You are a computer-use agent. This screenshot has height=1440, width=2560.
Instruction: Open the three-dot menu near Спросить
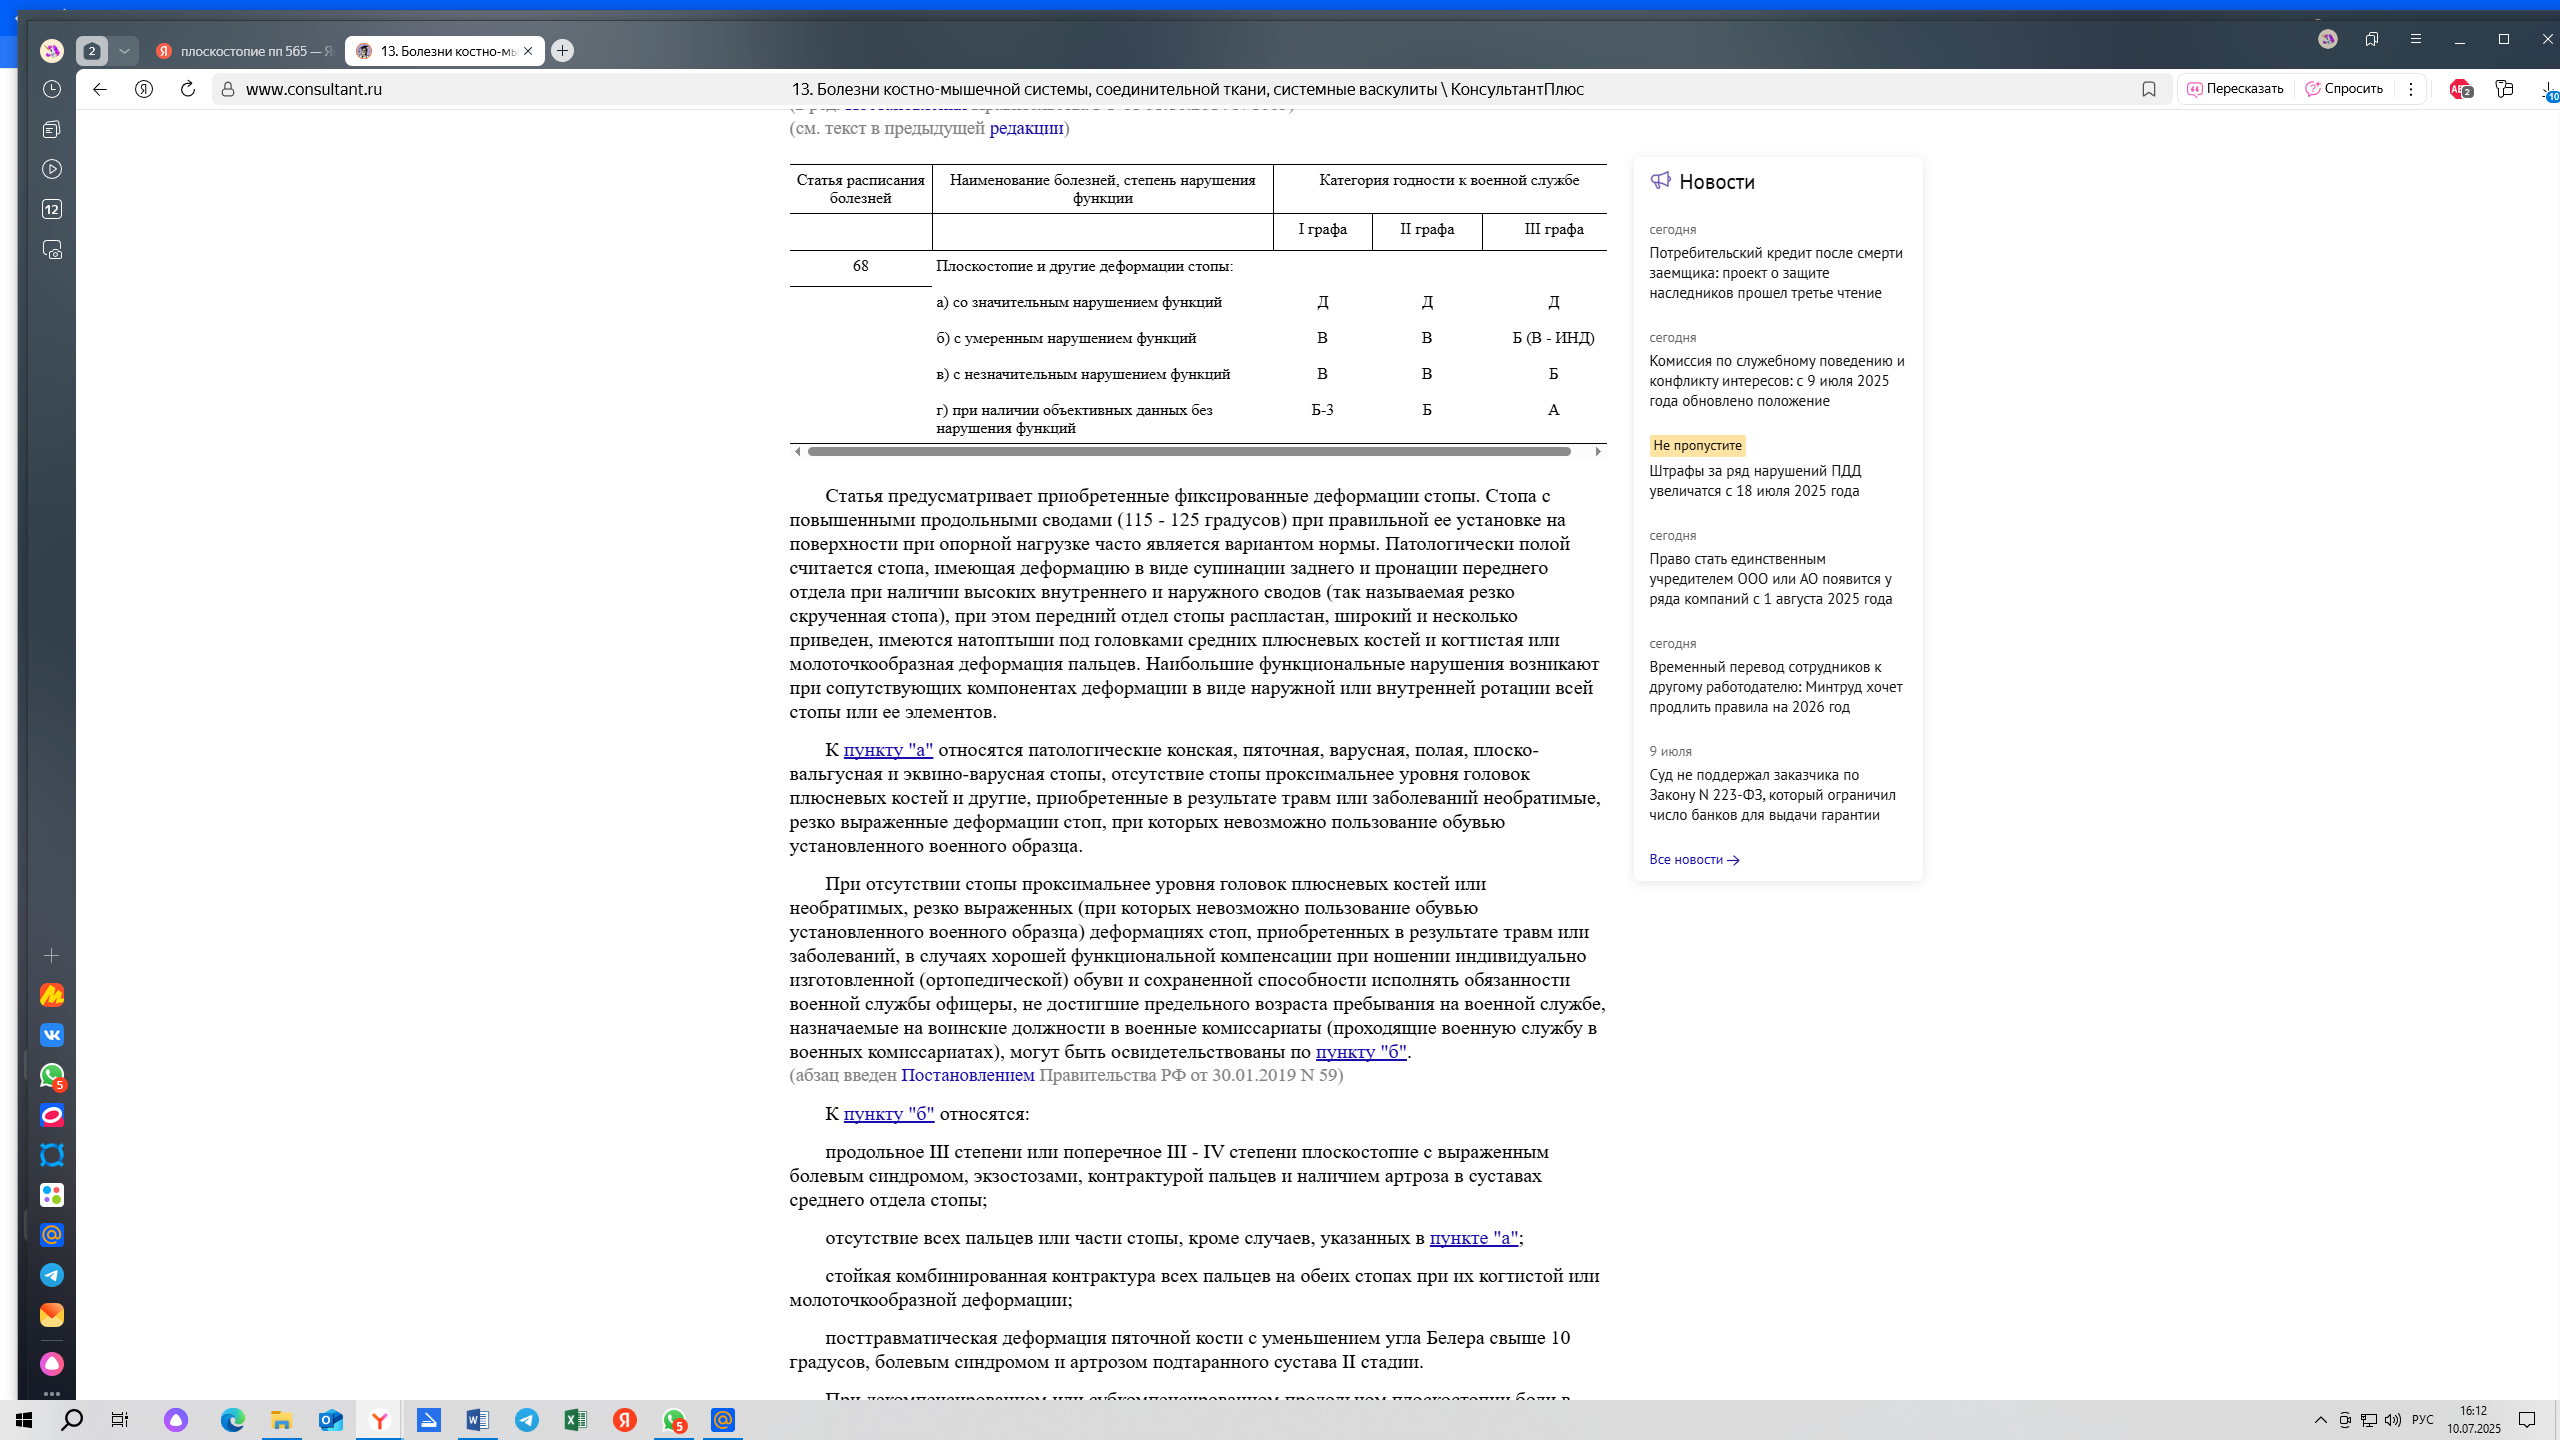point(2411,89)
